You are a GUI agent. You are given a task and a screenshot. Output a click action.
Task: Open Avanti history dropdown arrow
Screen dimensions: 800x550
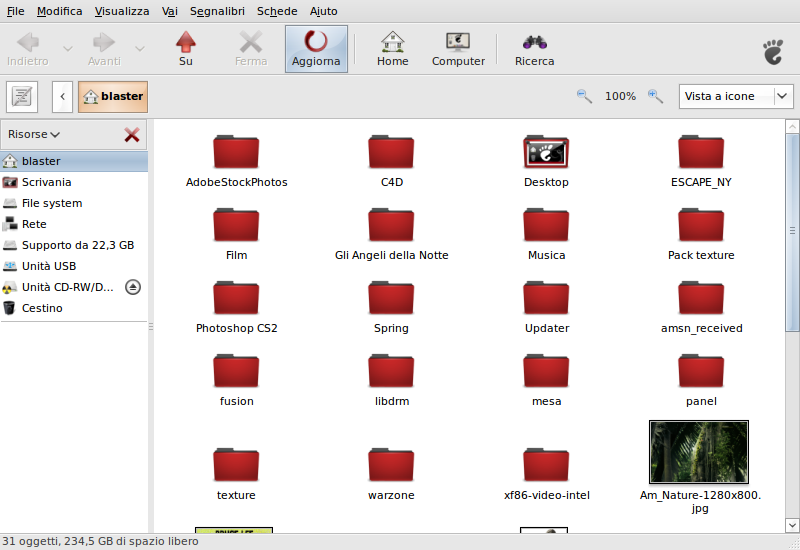[139, 48]
